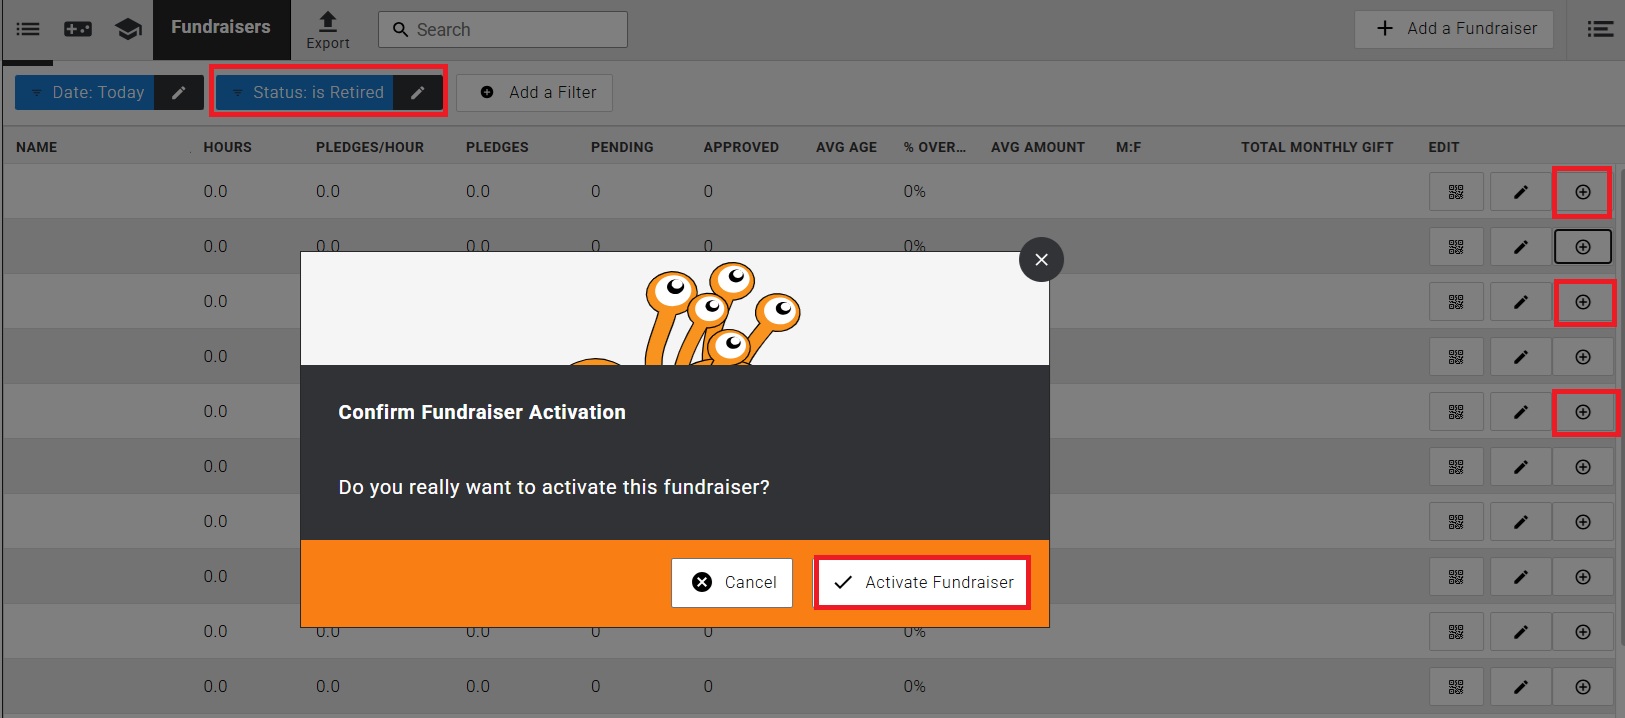
Task: Cancel the fundraiser activation
Action: 732,583
